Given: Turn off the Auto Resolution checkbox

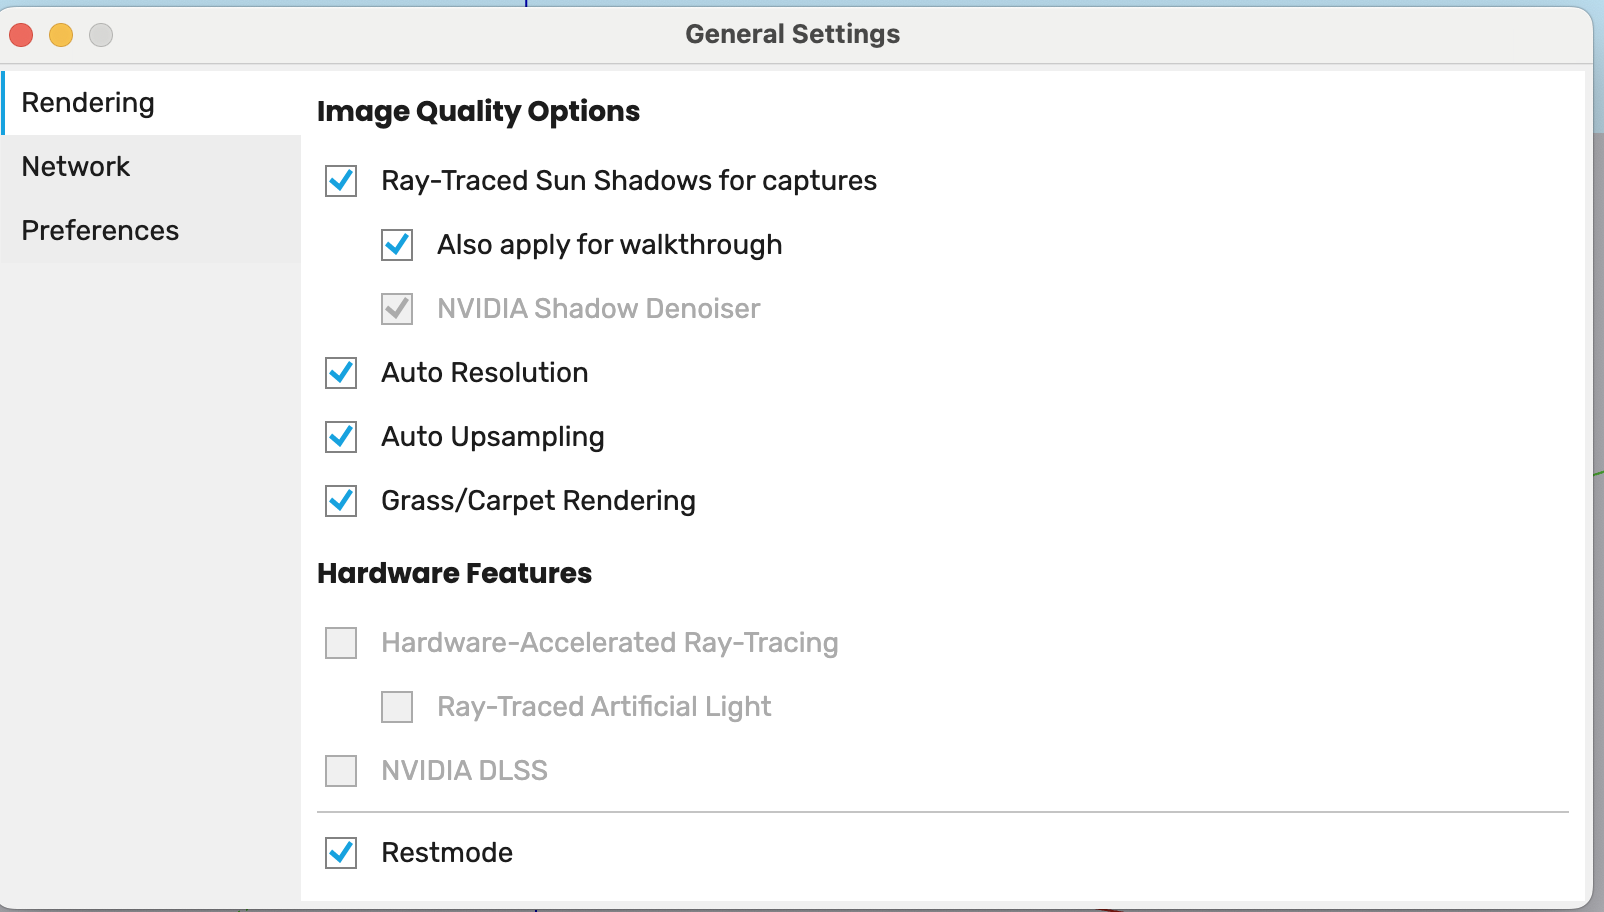Looking at the screenshot, I should click(341, 373).
